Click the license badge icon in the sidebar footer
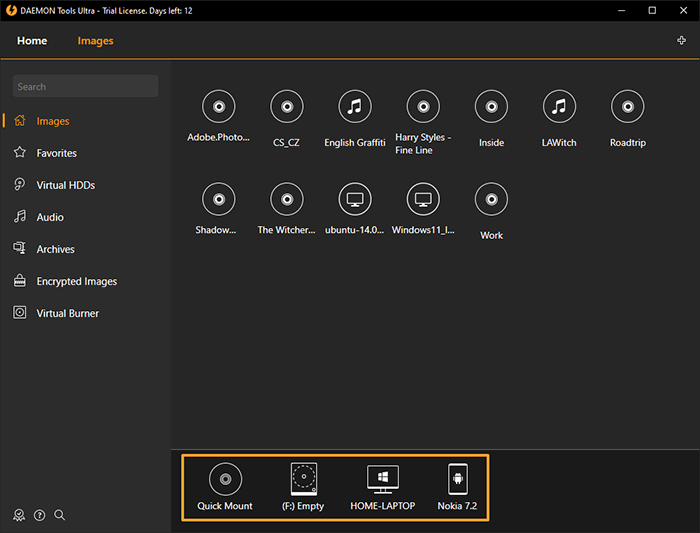Viewport: 700px width, 533px height. pyautogui.click(x=19, y=515)
